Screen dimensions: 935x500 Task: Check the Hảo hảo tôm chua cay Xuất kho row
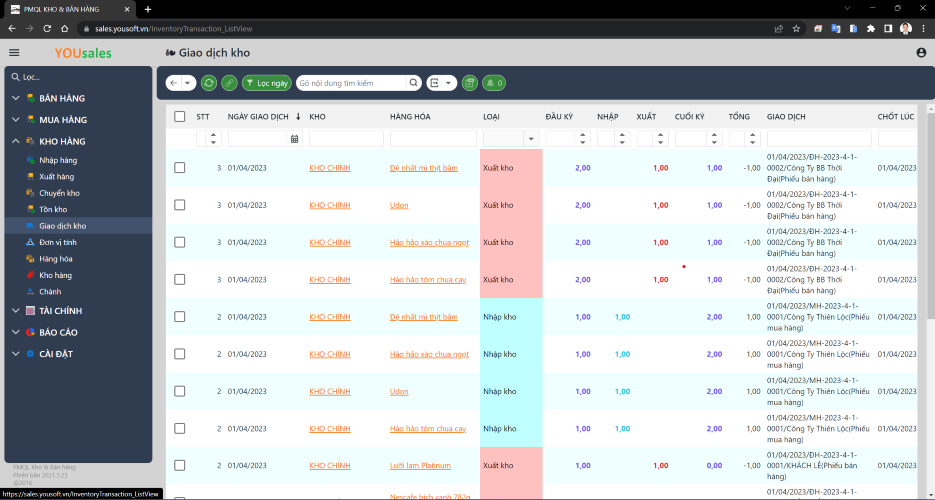179,279
